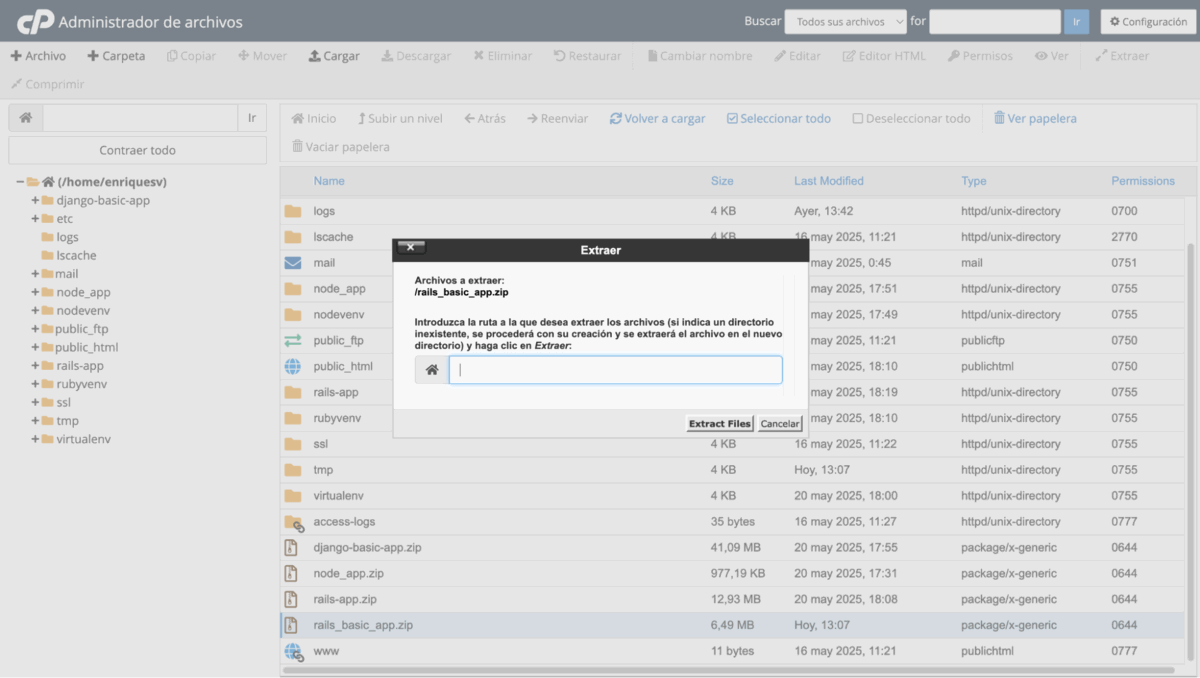
Task: Click the cPanel logo icon
Action: click(35, 21)
